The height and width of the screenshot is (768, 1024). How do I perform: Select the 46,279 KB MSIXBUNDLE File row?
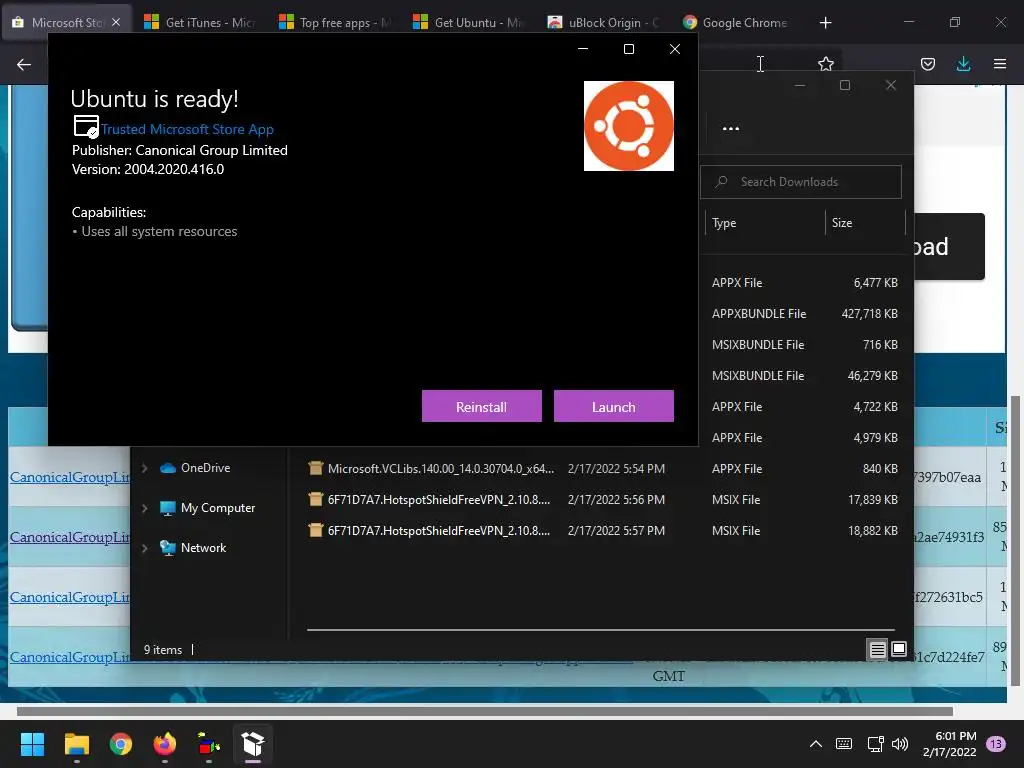pyautogui.click(x=805, y=376)
